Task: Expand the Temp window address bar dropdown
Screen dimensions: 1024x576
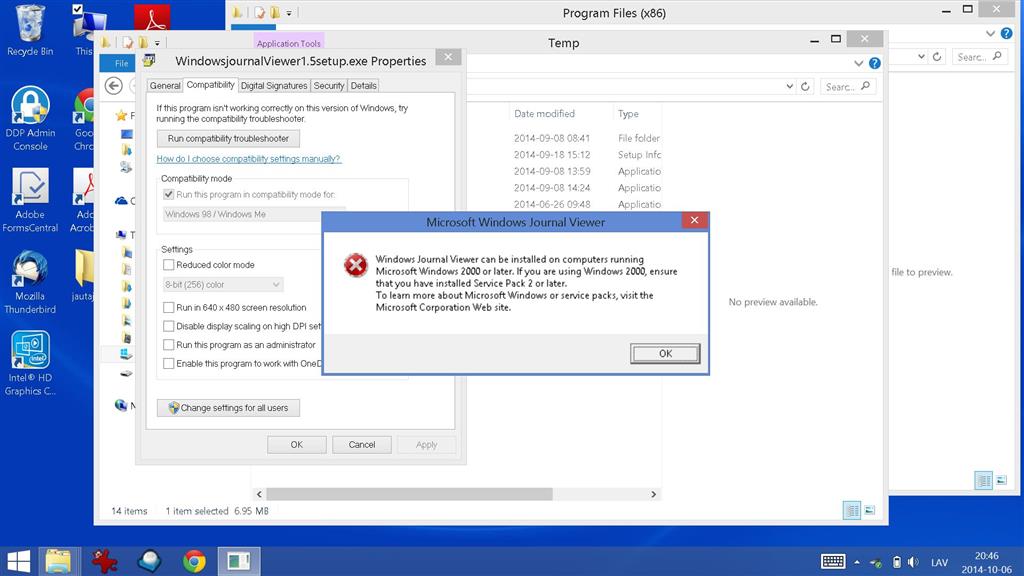Action: (790, 86)
